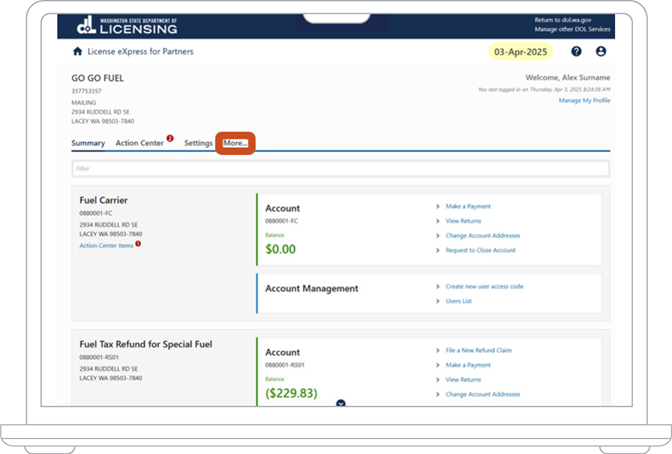Open the Manage My Profile link

tap(584, 100)
